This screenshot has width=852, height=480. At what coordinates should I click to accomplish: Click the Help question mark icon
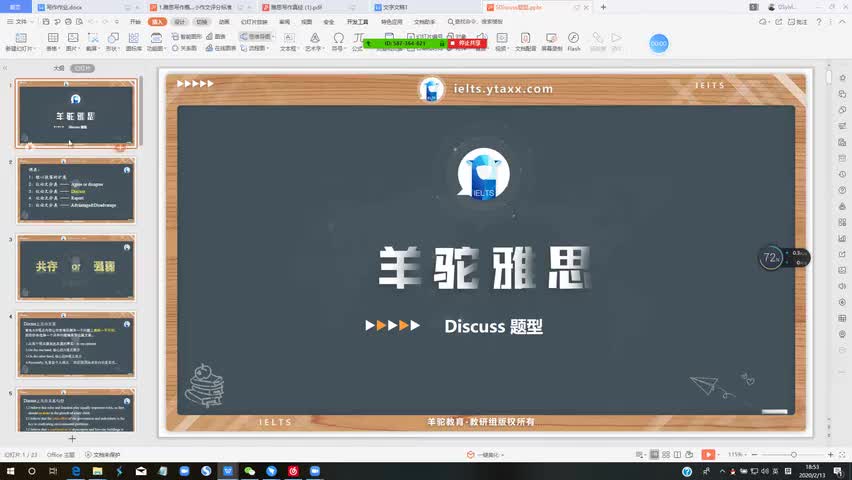coord(819,22)
